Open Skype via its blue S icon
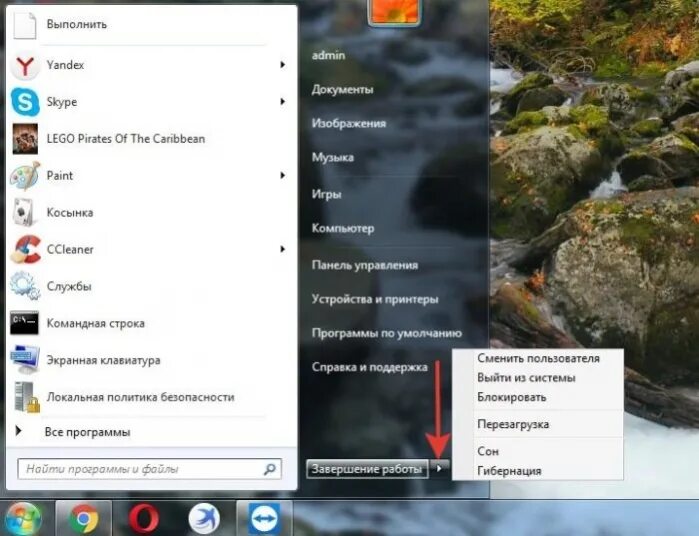The height and width of the screenshot is (536, 699). click(25, 102)
